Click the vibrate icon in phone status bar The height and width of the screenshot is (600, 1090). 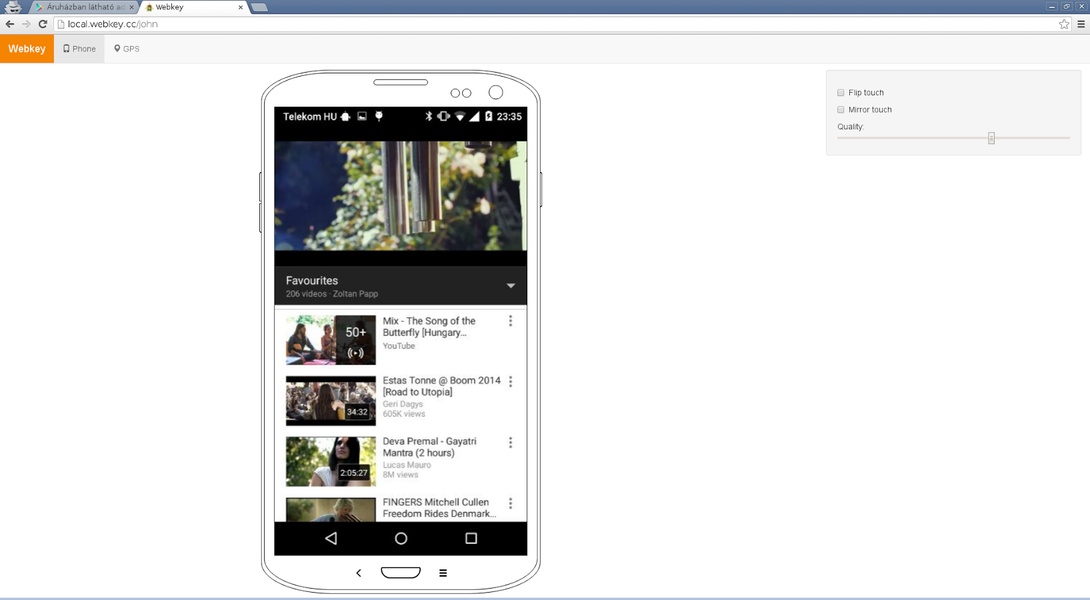click(x=444, y=116)
